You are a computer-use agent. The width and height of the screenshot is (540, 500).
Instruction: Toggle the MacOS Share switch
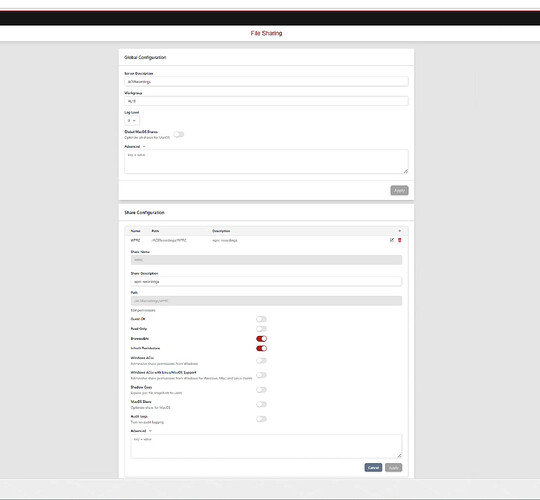pyautogui.click(x=261, y=404)
